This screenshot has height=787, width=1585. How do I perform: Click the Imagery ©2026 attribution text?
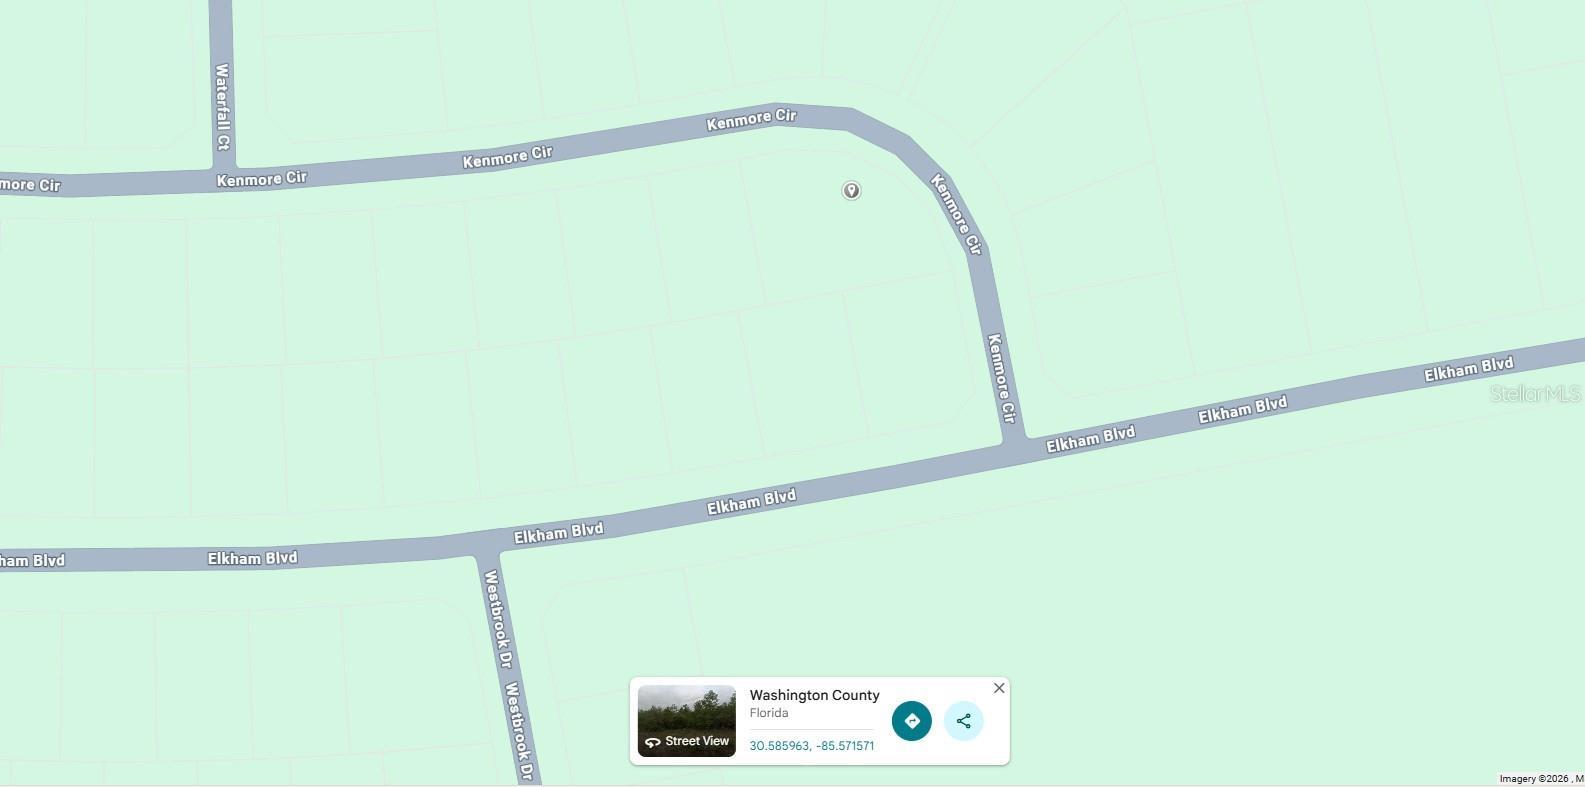(1534, 779)
